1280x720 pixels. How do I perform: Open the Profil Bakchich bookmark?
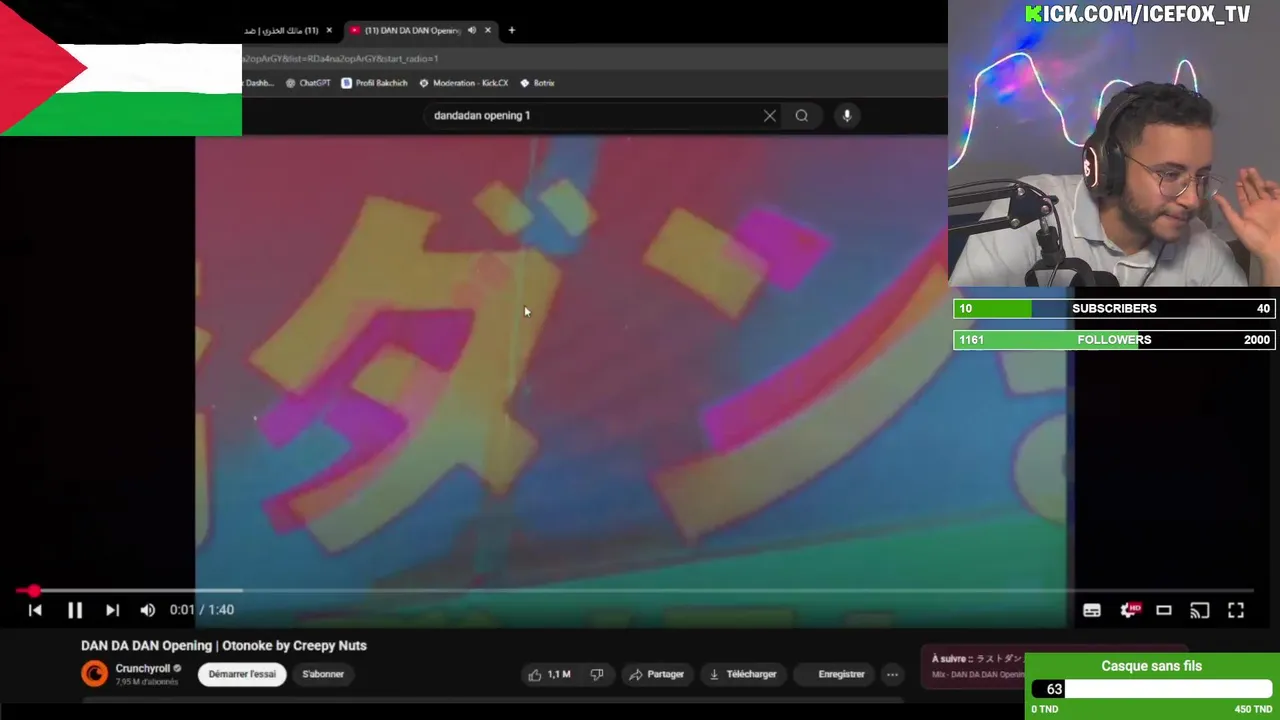[374, 83]
